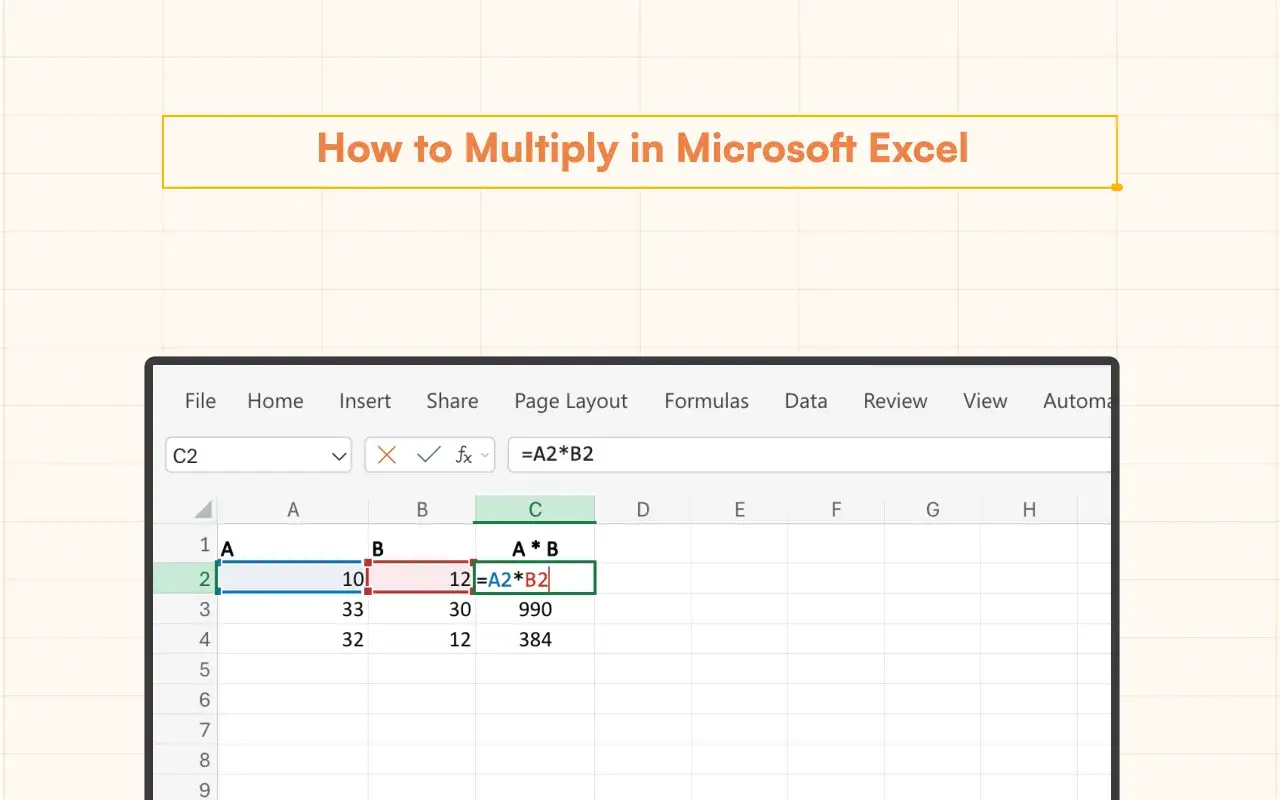Expand the Name Box dropdown arrow
1280x800 pixels.
point(338,456)
